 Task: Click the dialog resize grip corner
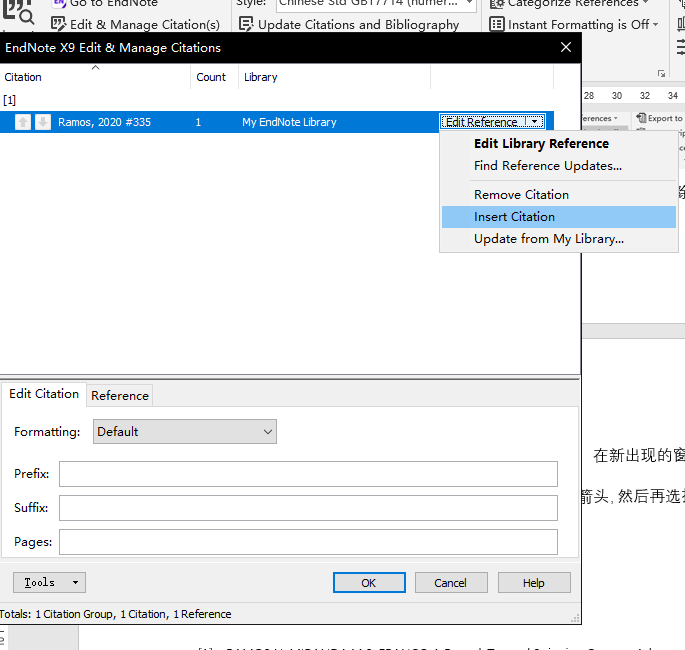tap(575, 618)
